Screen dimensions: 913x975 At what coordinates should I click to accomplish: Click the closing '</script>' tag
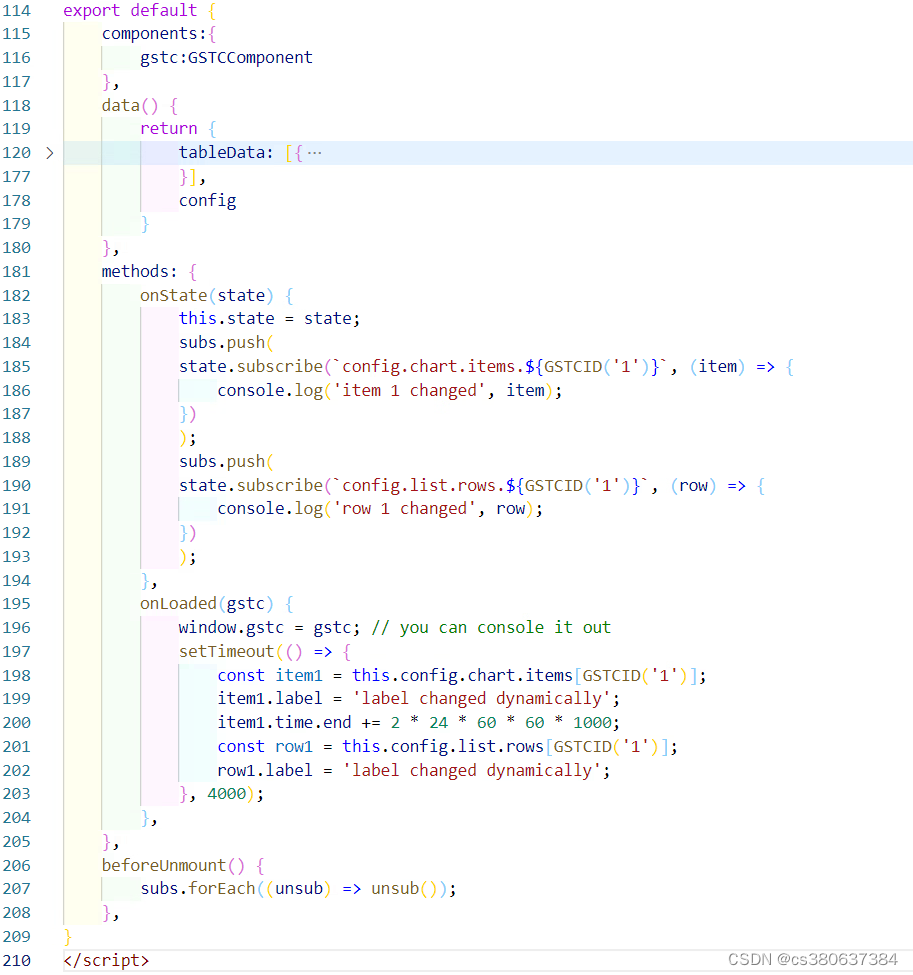(106, 961)
